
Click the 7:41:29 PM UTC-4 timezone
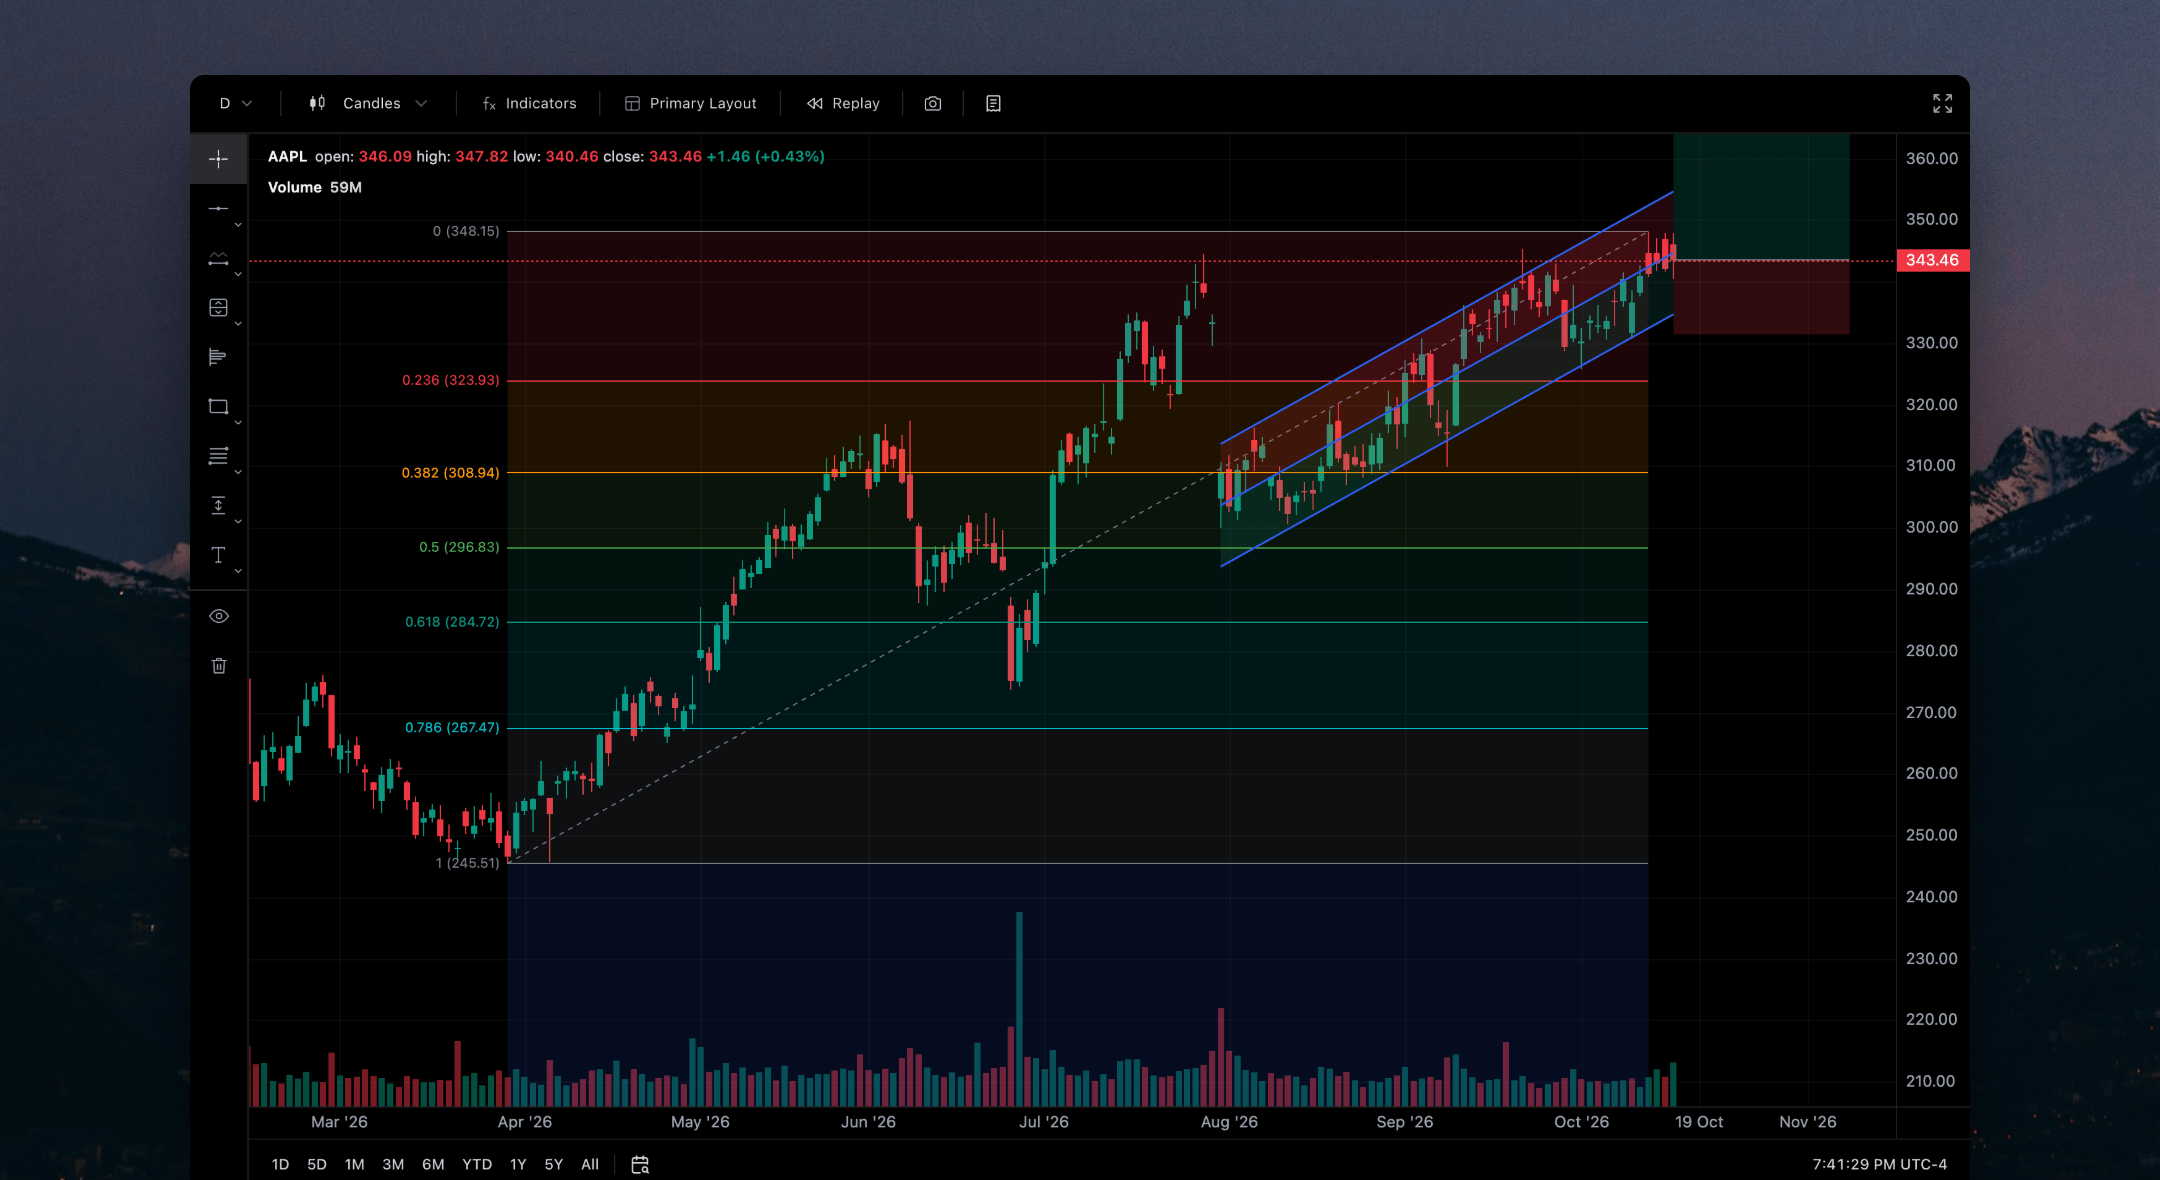(x=1879, y=1164)
